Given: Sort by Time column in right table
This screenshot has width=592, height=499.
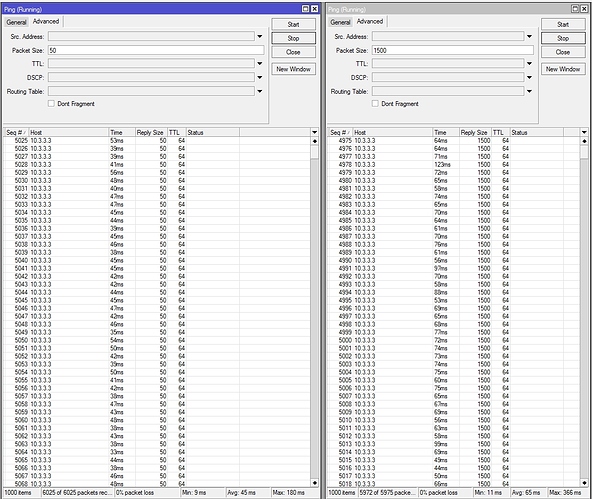Looking at the screenshot, I should coord(446,132).
